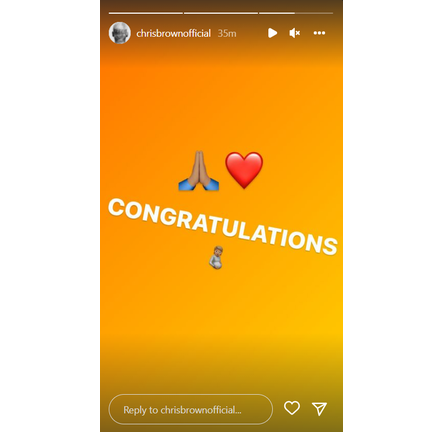443x432 pixels.
Task: Unmute the story audio speaker icon
Action: (295, 33)
